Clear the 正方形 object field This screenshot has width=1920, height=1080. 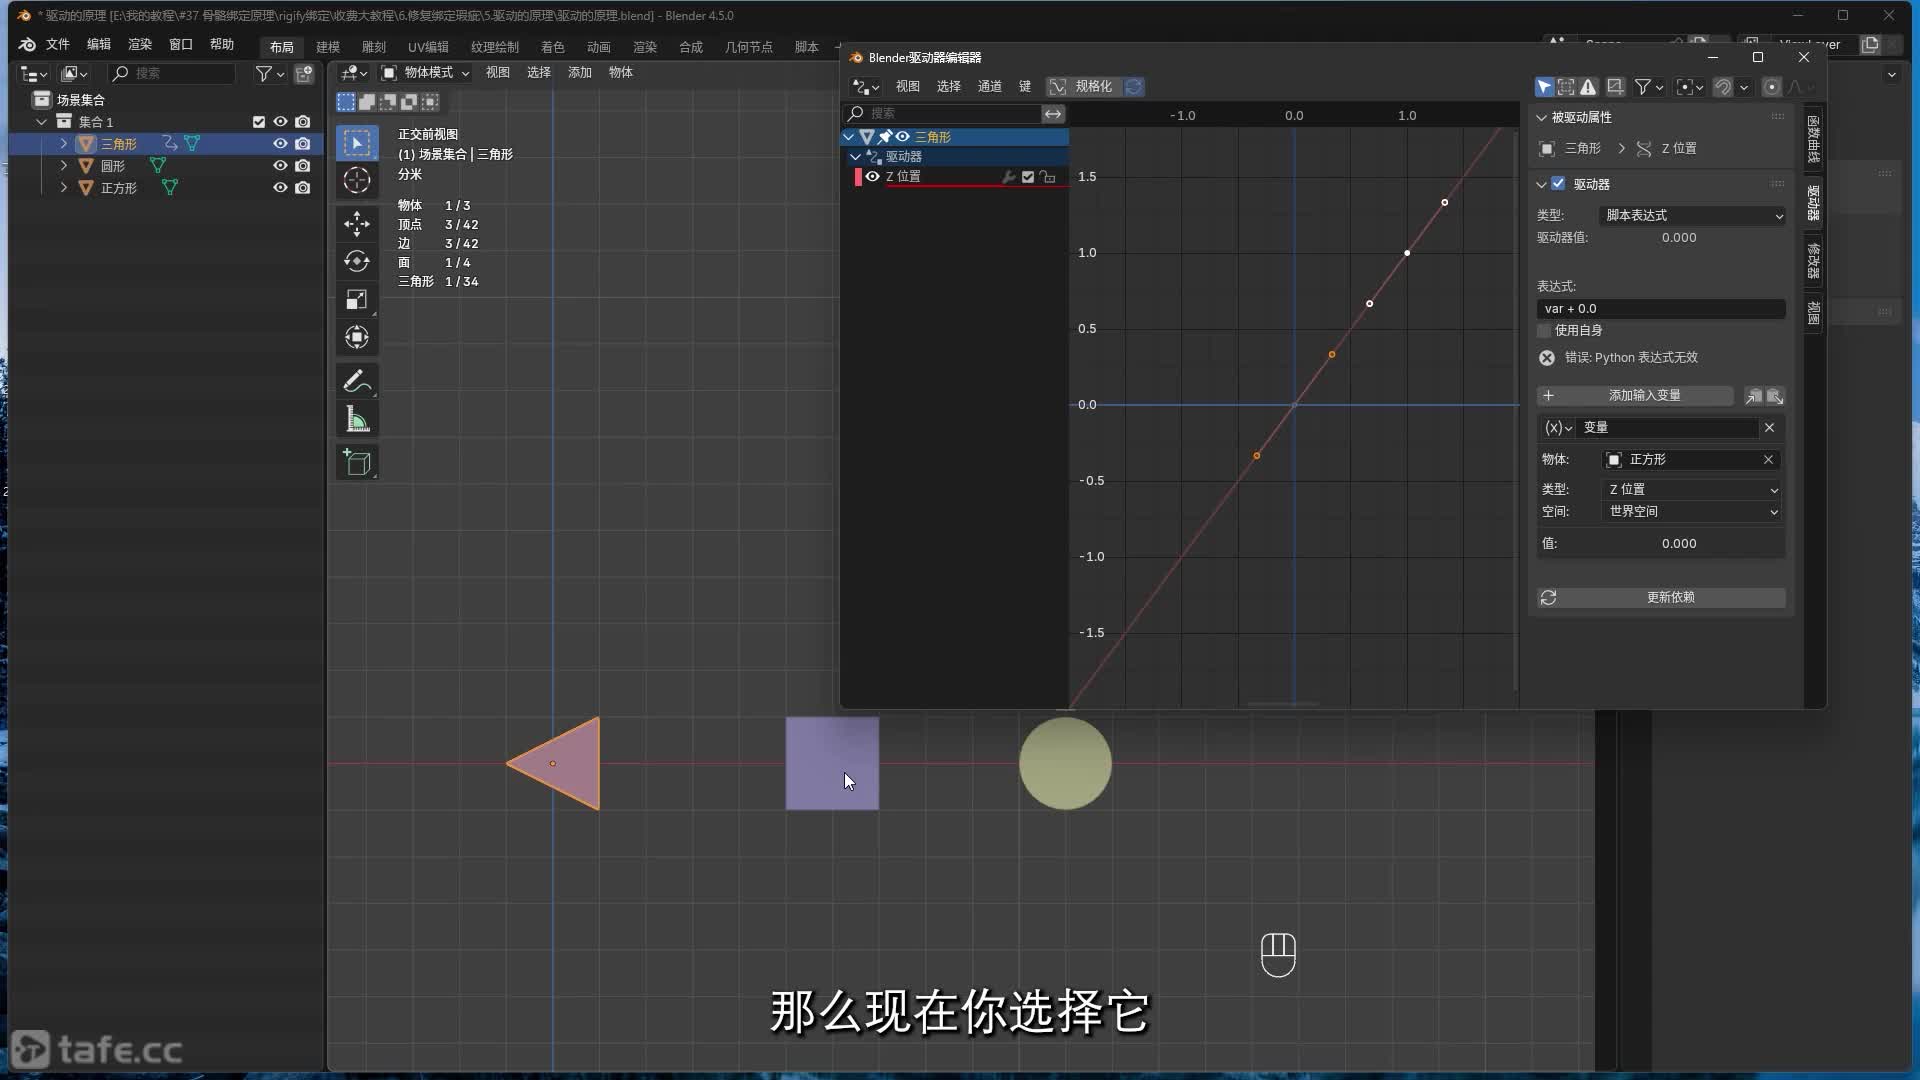[1768, 460]
